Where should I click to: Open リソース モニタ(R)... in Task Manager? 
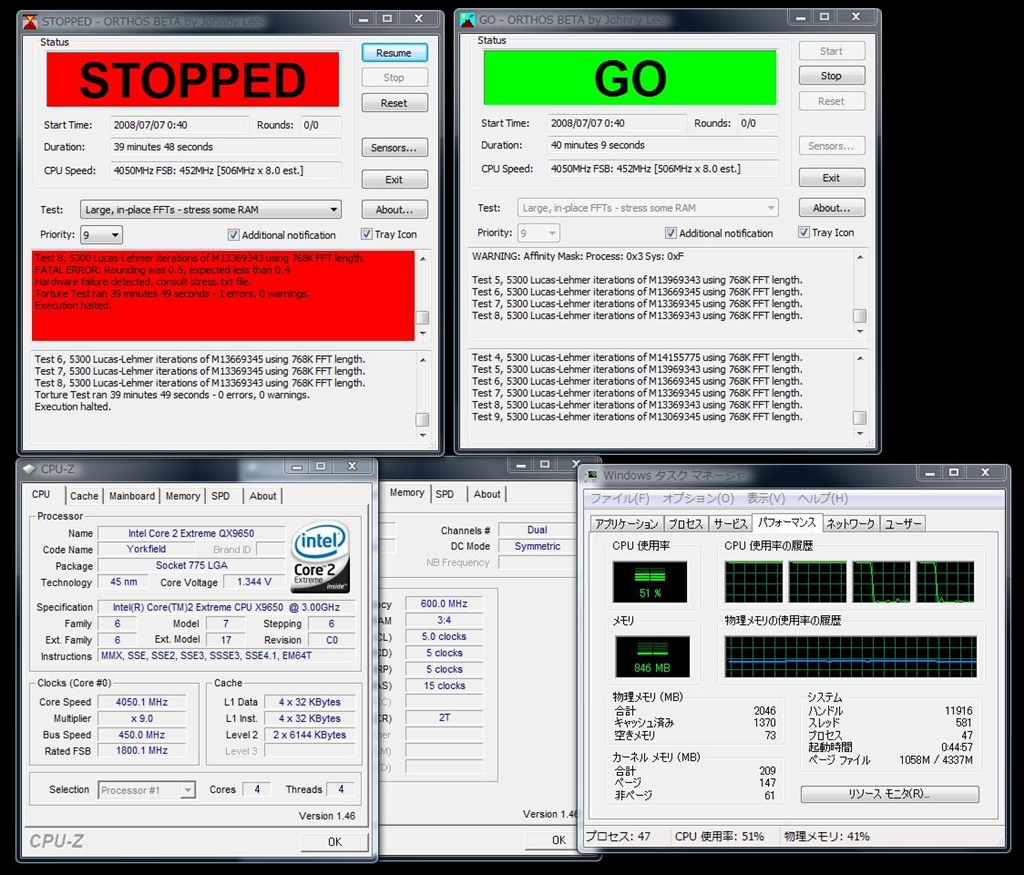click(889, 794)
